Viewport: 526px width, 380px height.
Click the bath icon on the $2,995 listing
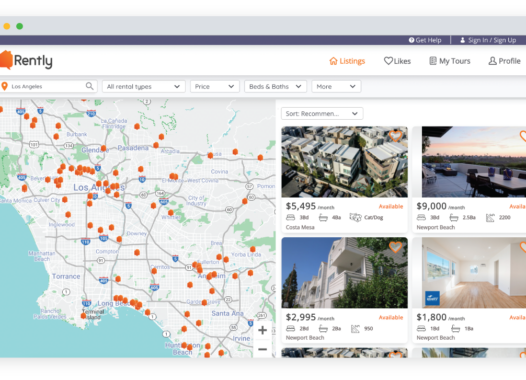pos(323,329)
